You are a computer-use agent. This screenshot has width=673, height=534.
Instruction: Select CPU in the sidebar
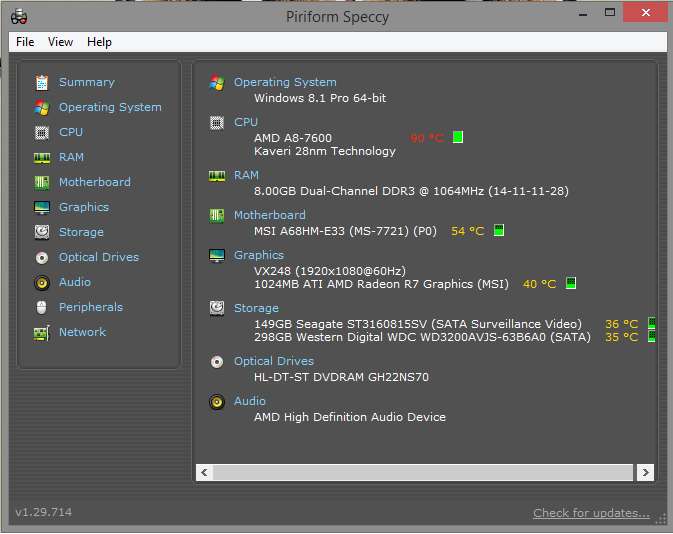pos(71,132)
